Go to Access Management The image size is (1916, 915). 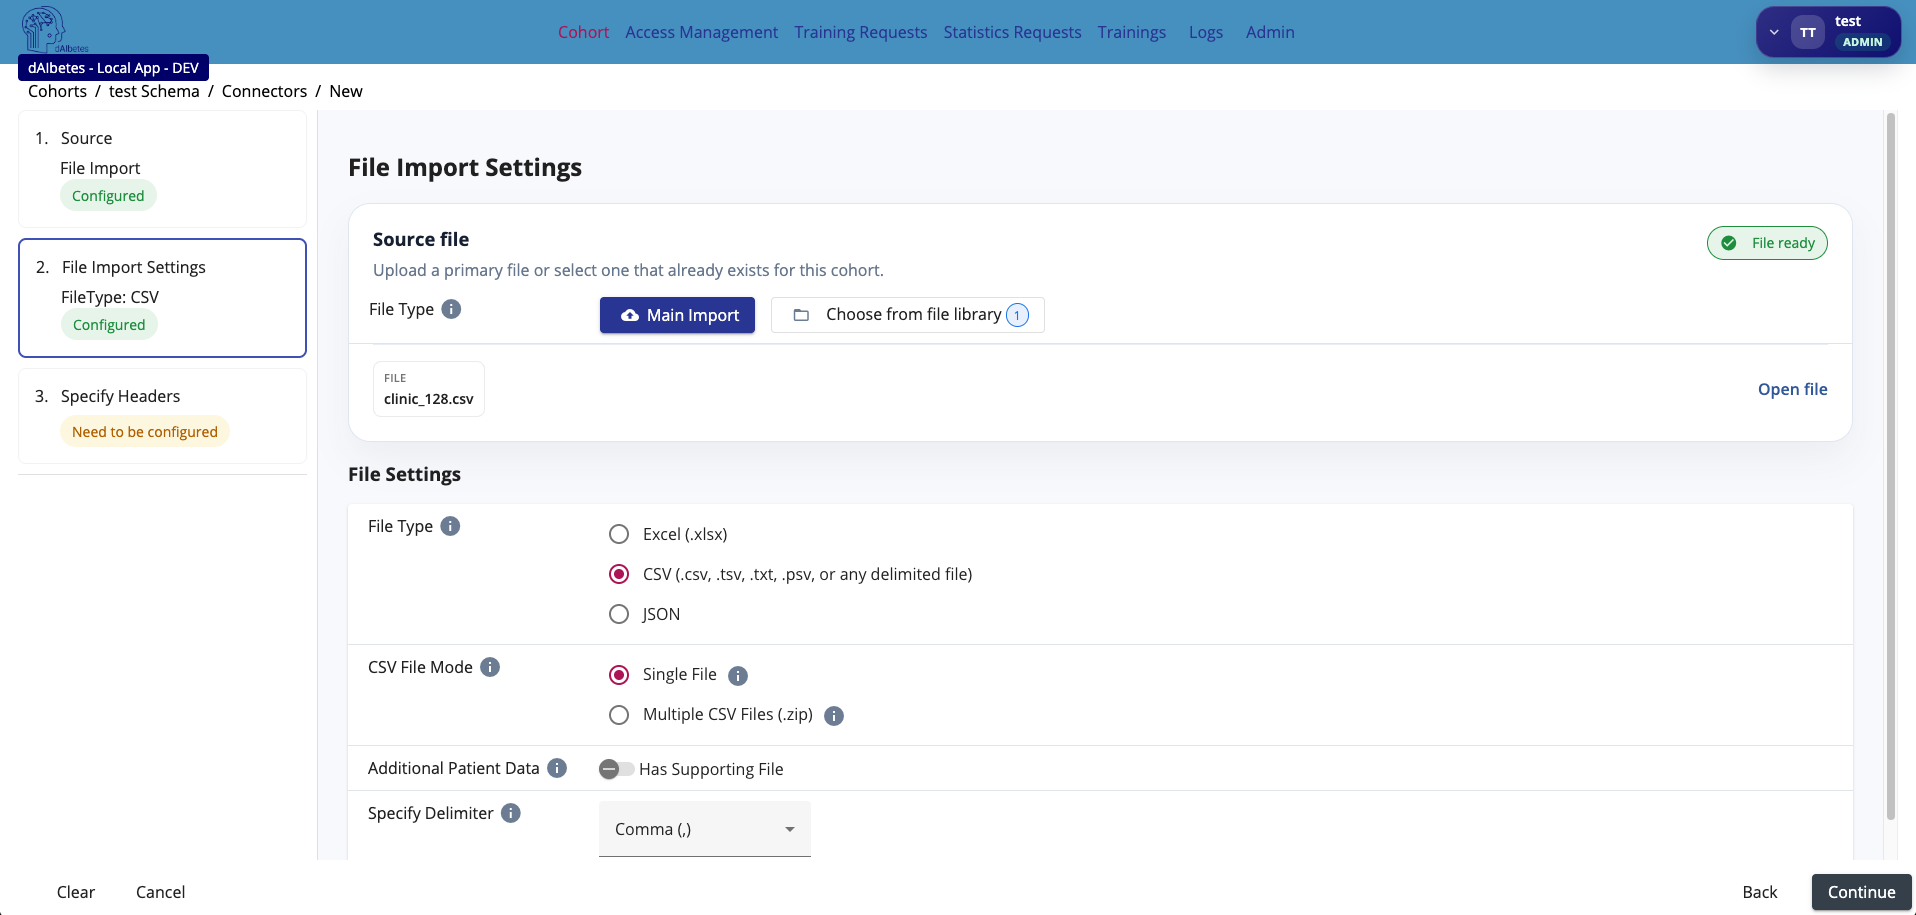701,32
